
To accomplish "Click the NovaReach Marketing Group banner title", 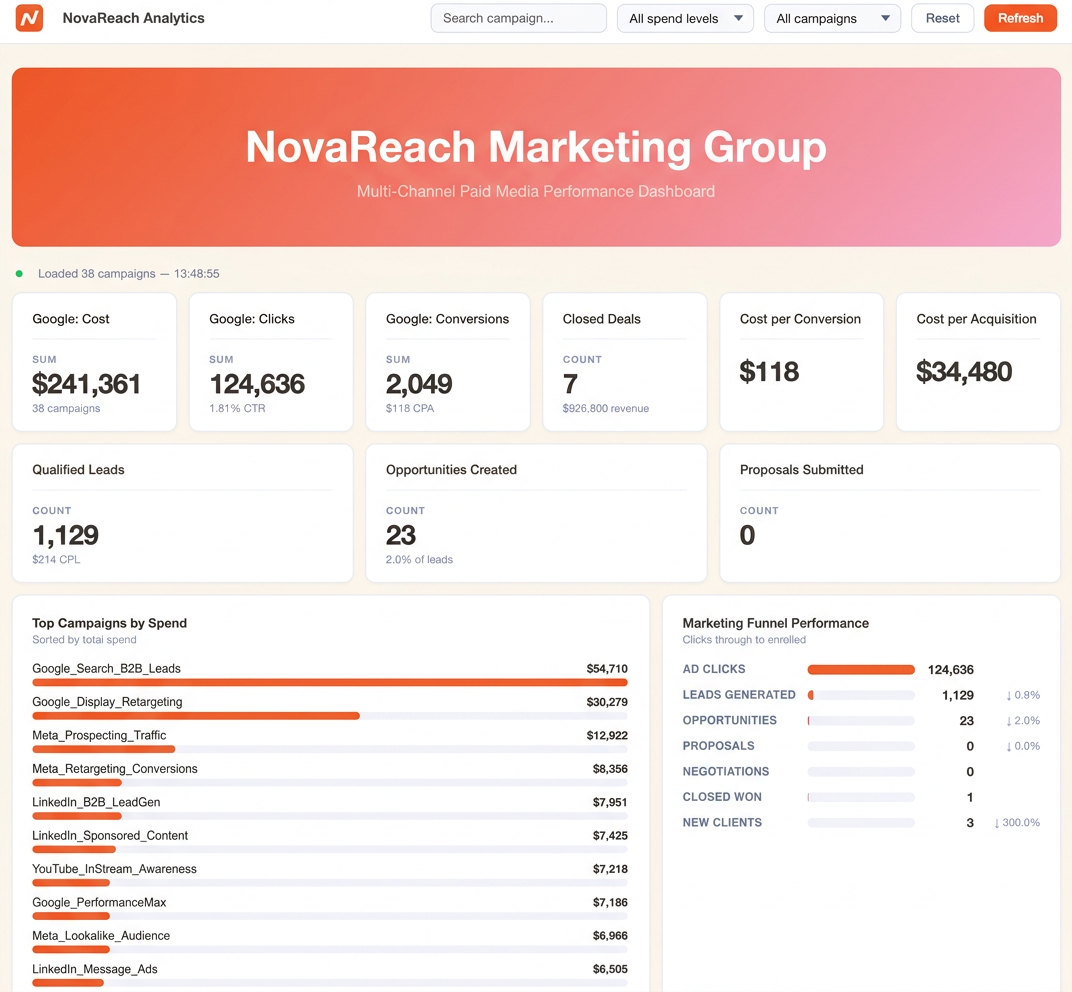I will coord(536,147).
